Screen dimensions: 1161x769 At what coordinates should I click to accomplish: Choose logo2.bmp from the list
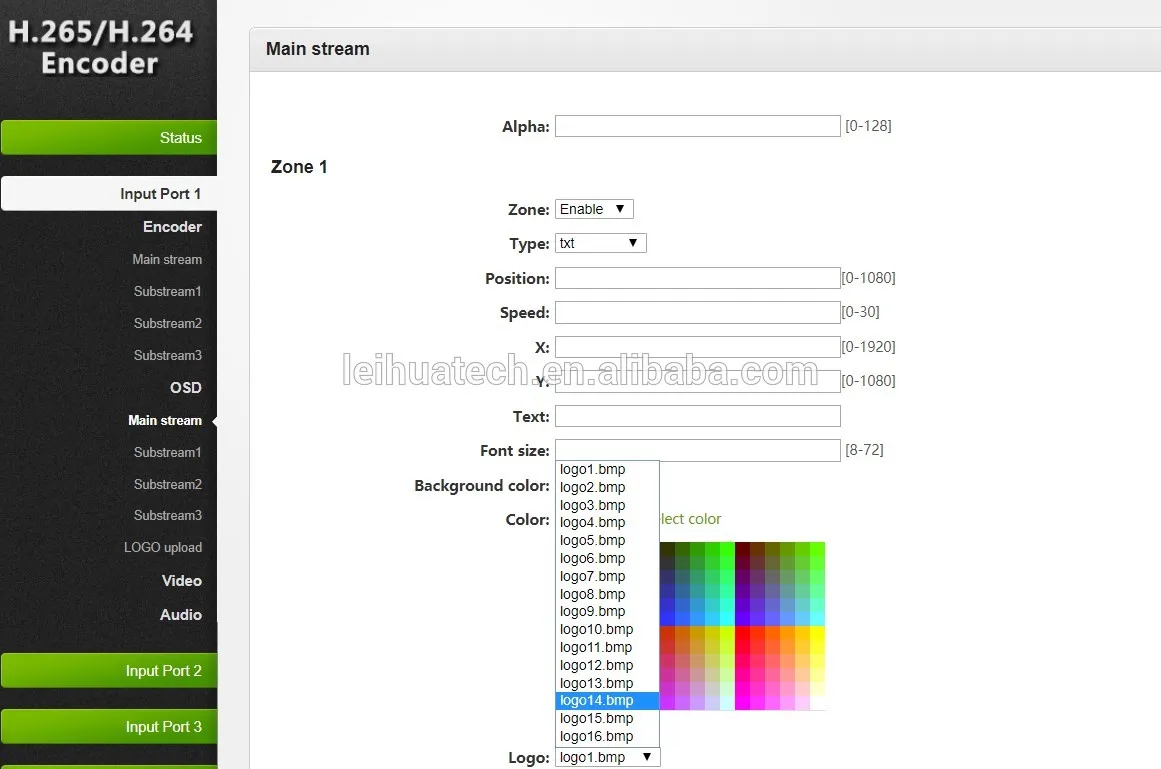(607, 487)
